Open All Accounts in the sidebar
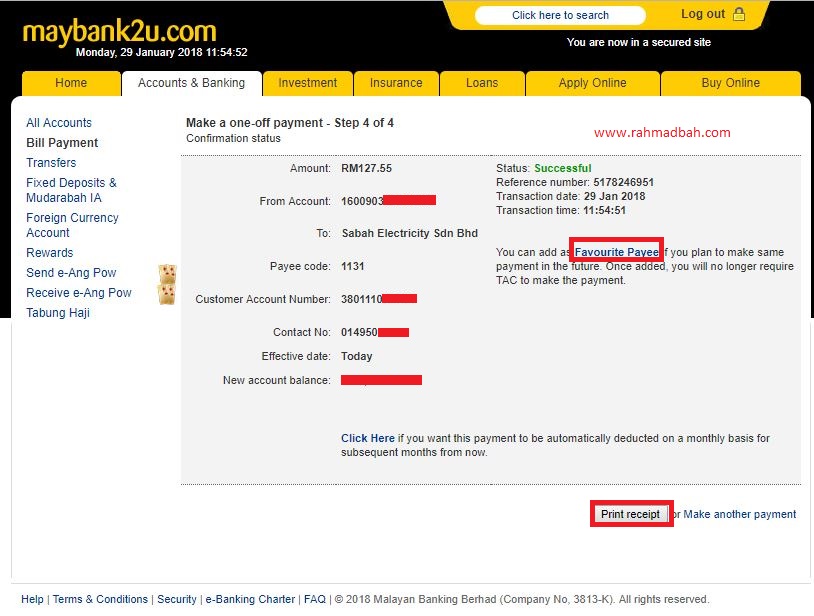The height and width of the screenshot is (616, 814). (x=59, y=123)
